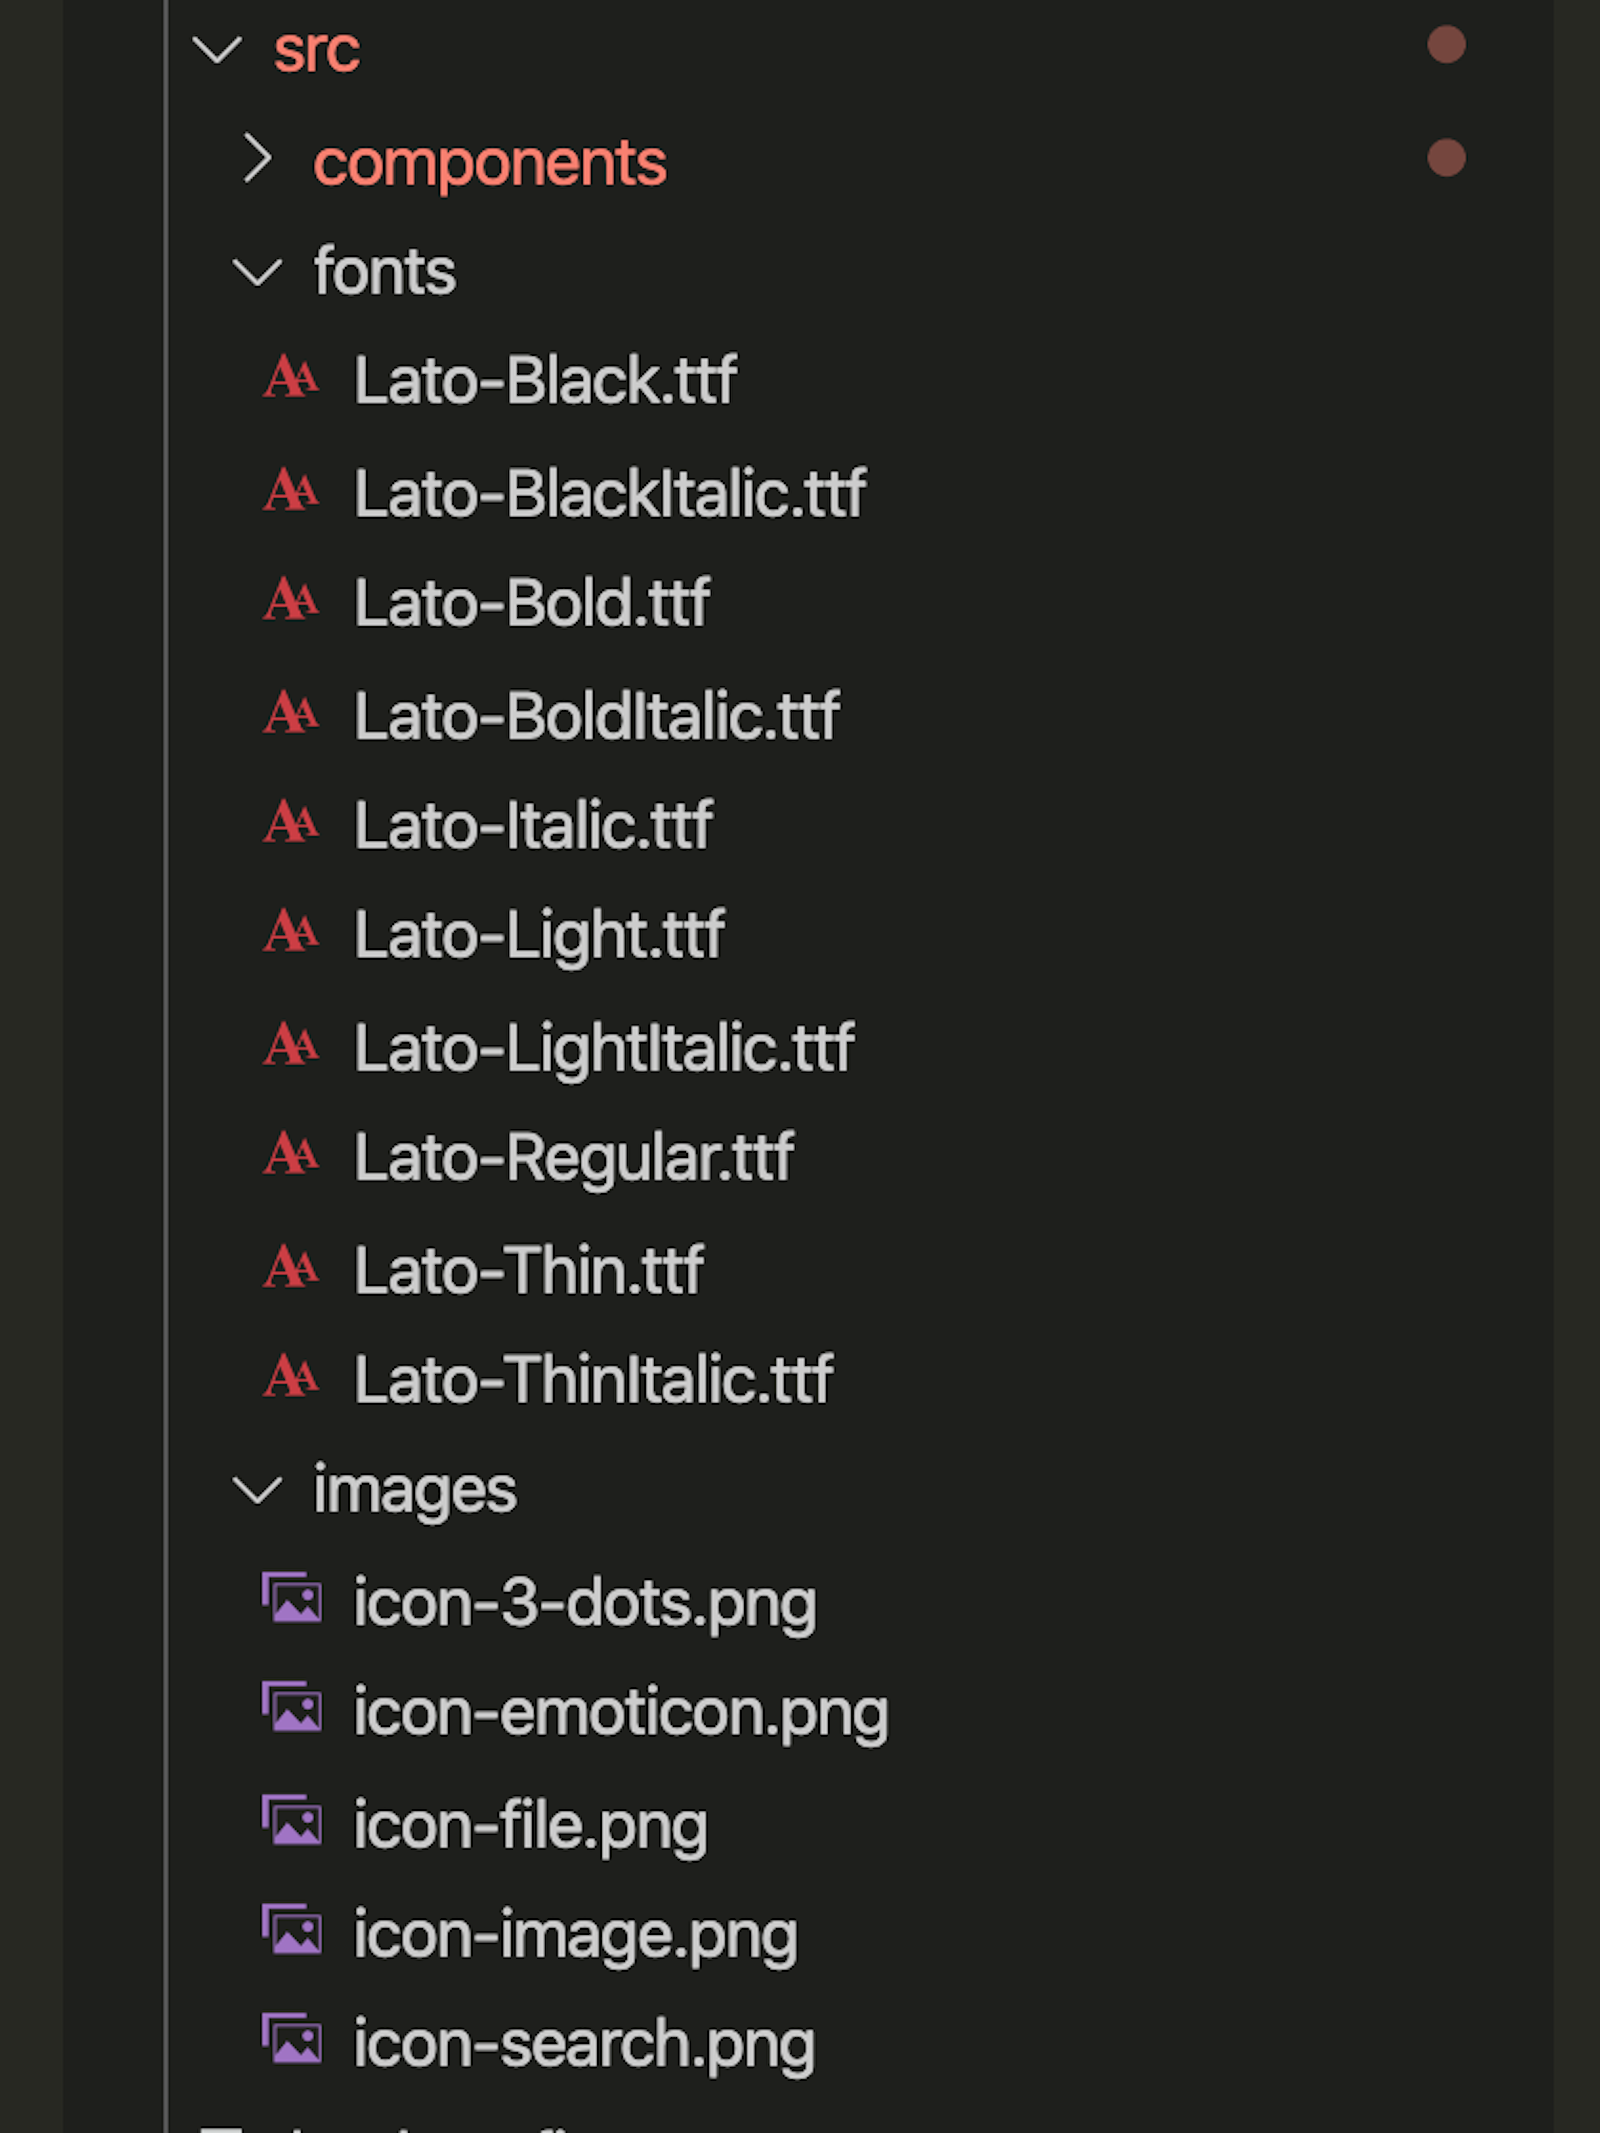Open Lato-Light.ttf from the explorer
The height and width of the screenshot is (2133, 1600).
point(538,936)
